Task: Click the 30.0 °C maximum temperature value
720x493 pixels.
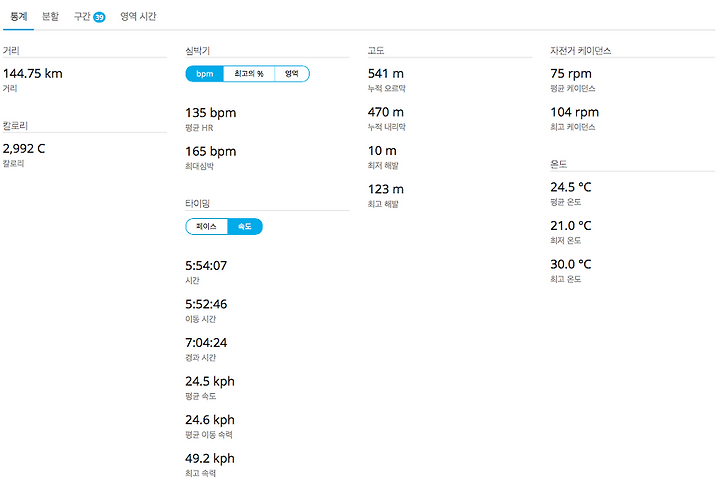Action: pyautogui.click(x=571, y=264)
